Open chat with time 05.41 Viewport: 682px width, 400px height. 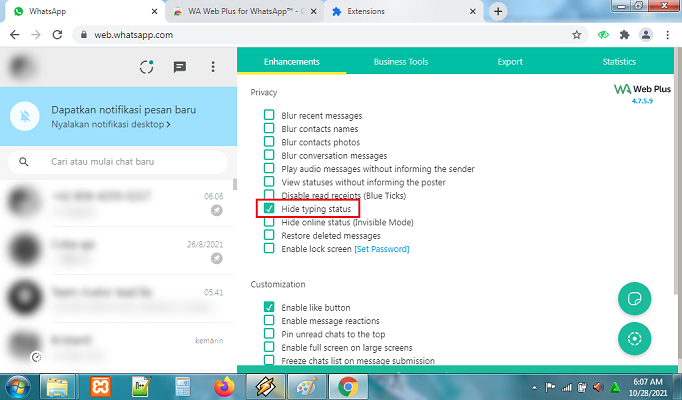coord(118,299)
